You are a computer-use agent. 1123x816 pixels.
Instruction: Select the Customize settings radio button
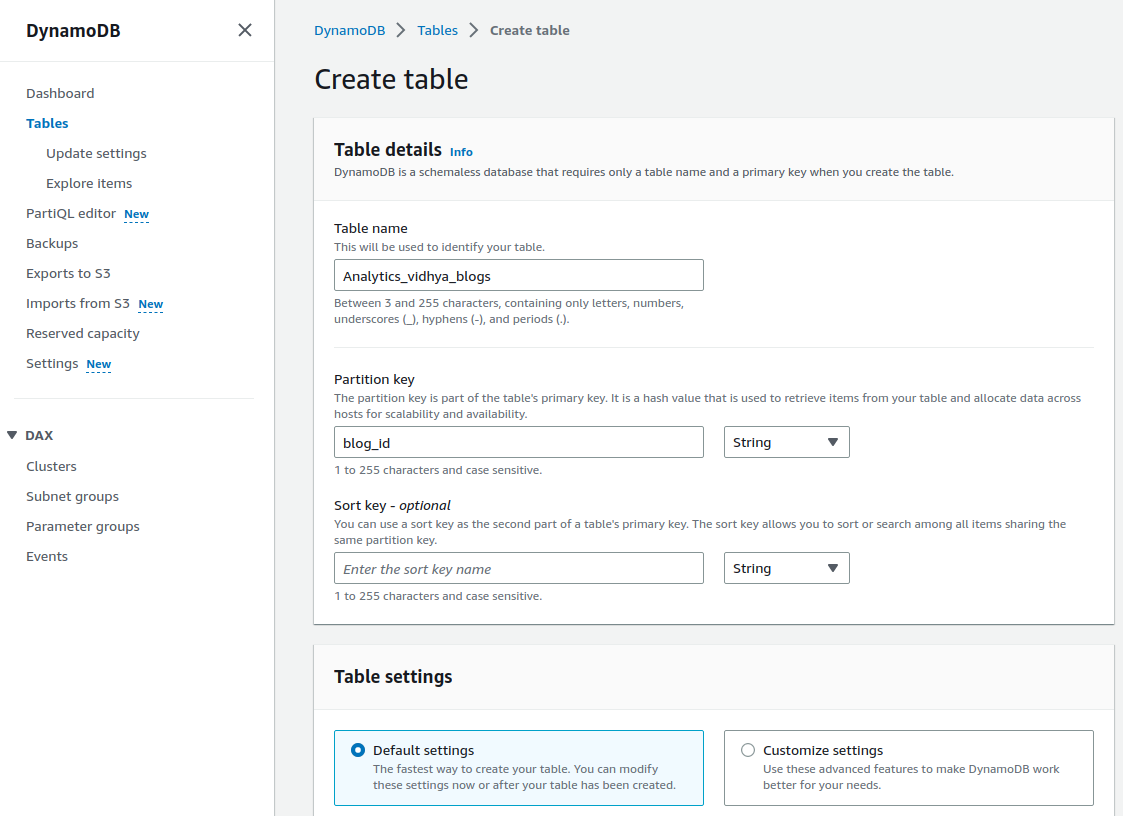748,750
